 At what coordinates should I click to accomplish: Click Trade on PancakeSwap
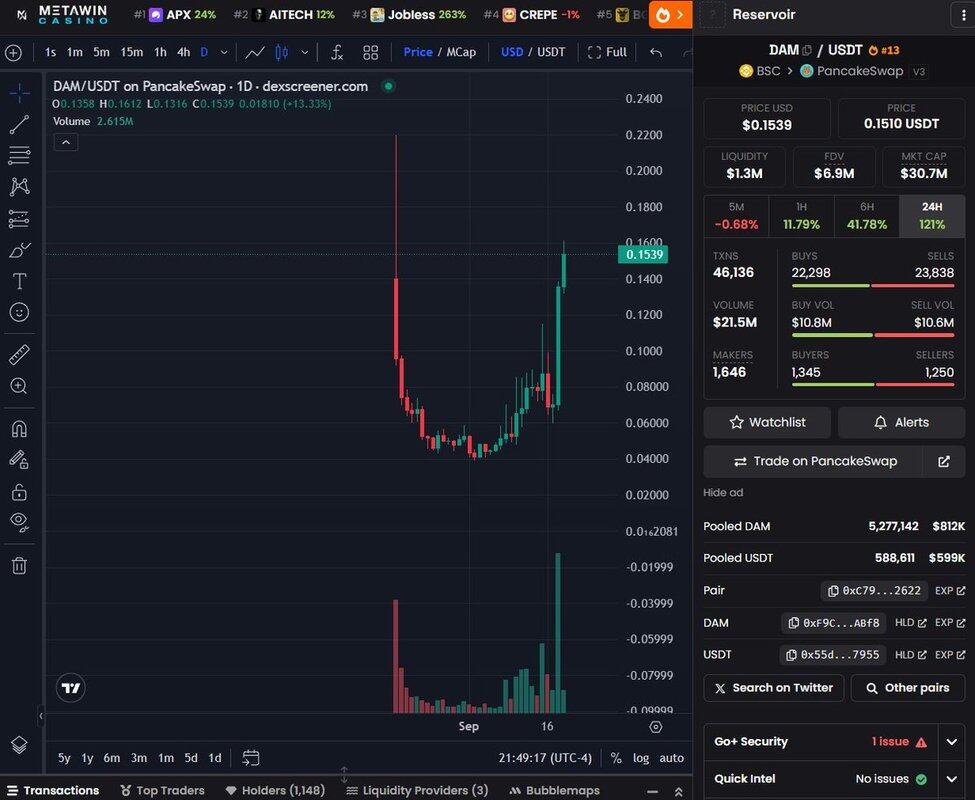point(813,461)
